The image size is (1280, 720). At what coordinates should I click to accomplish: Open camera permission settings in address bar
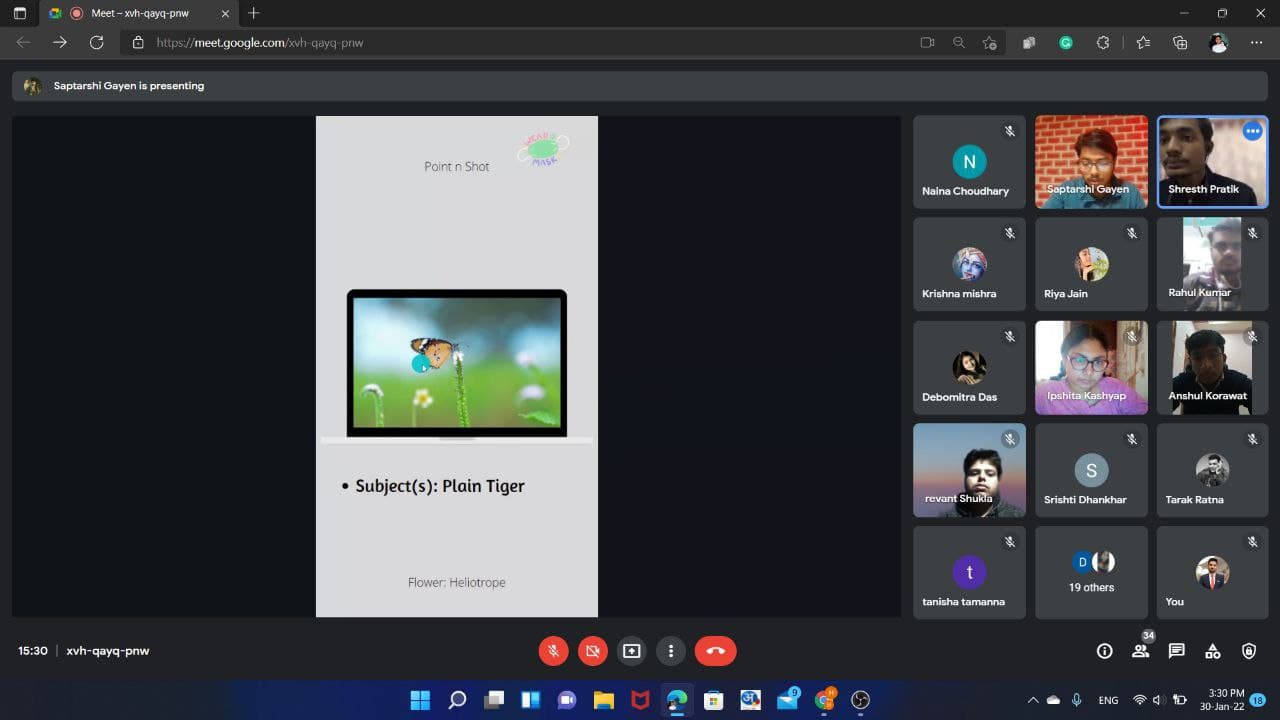(927, 43)
